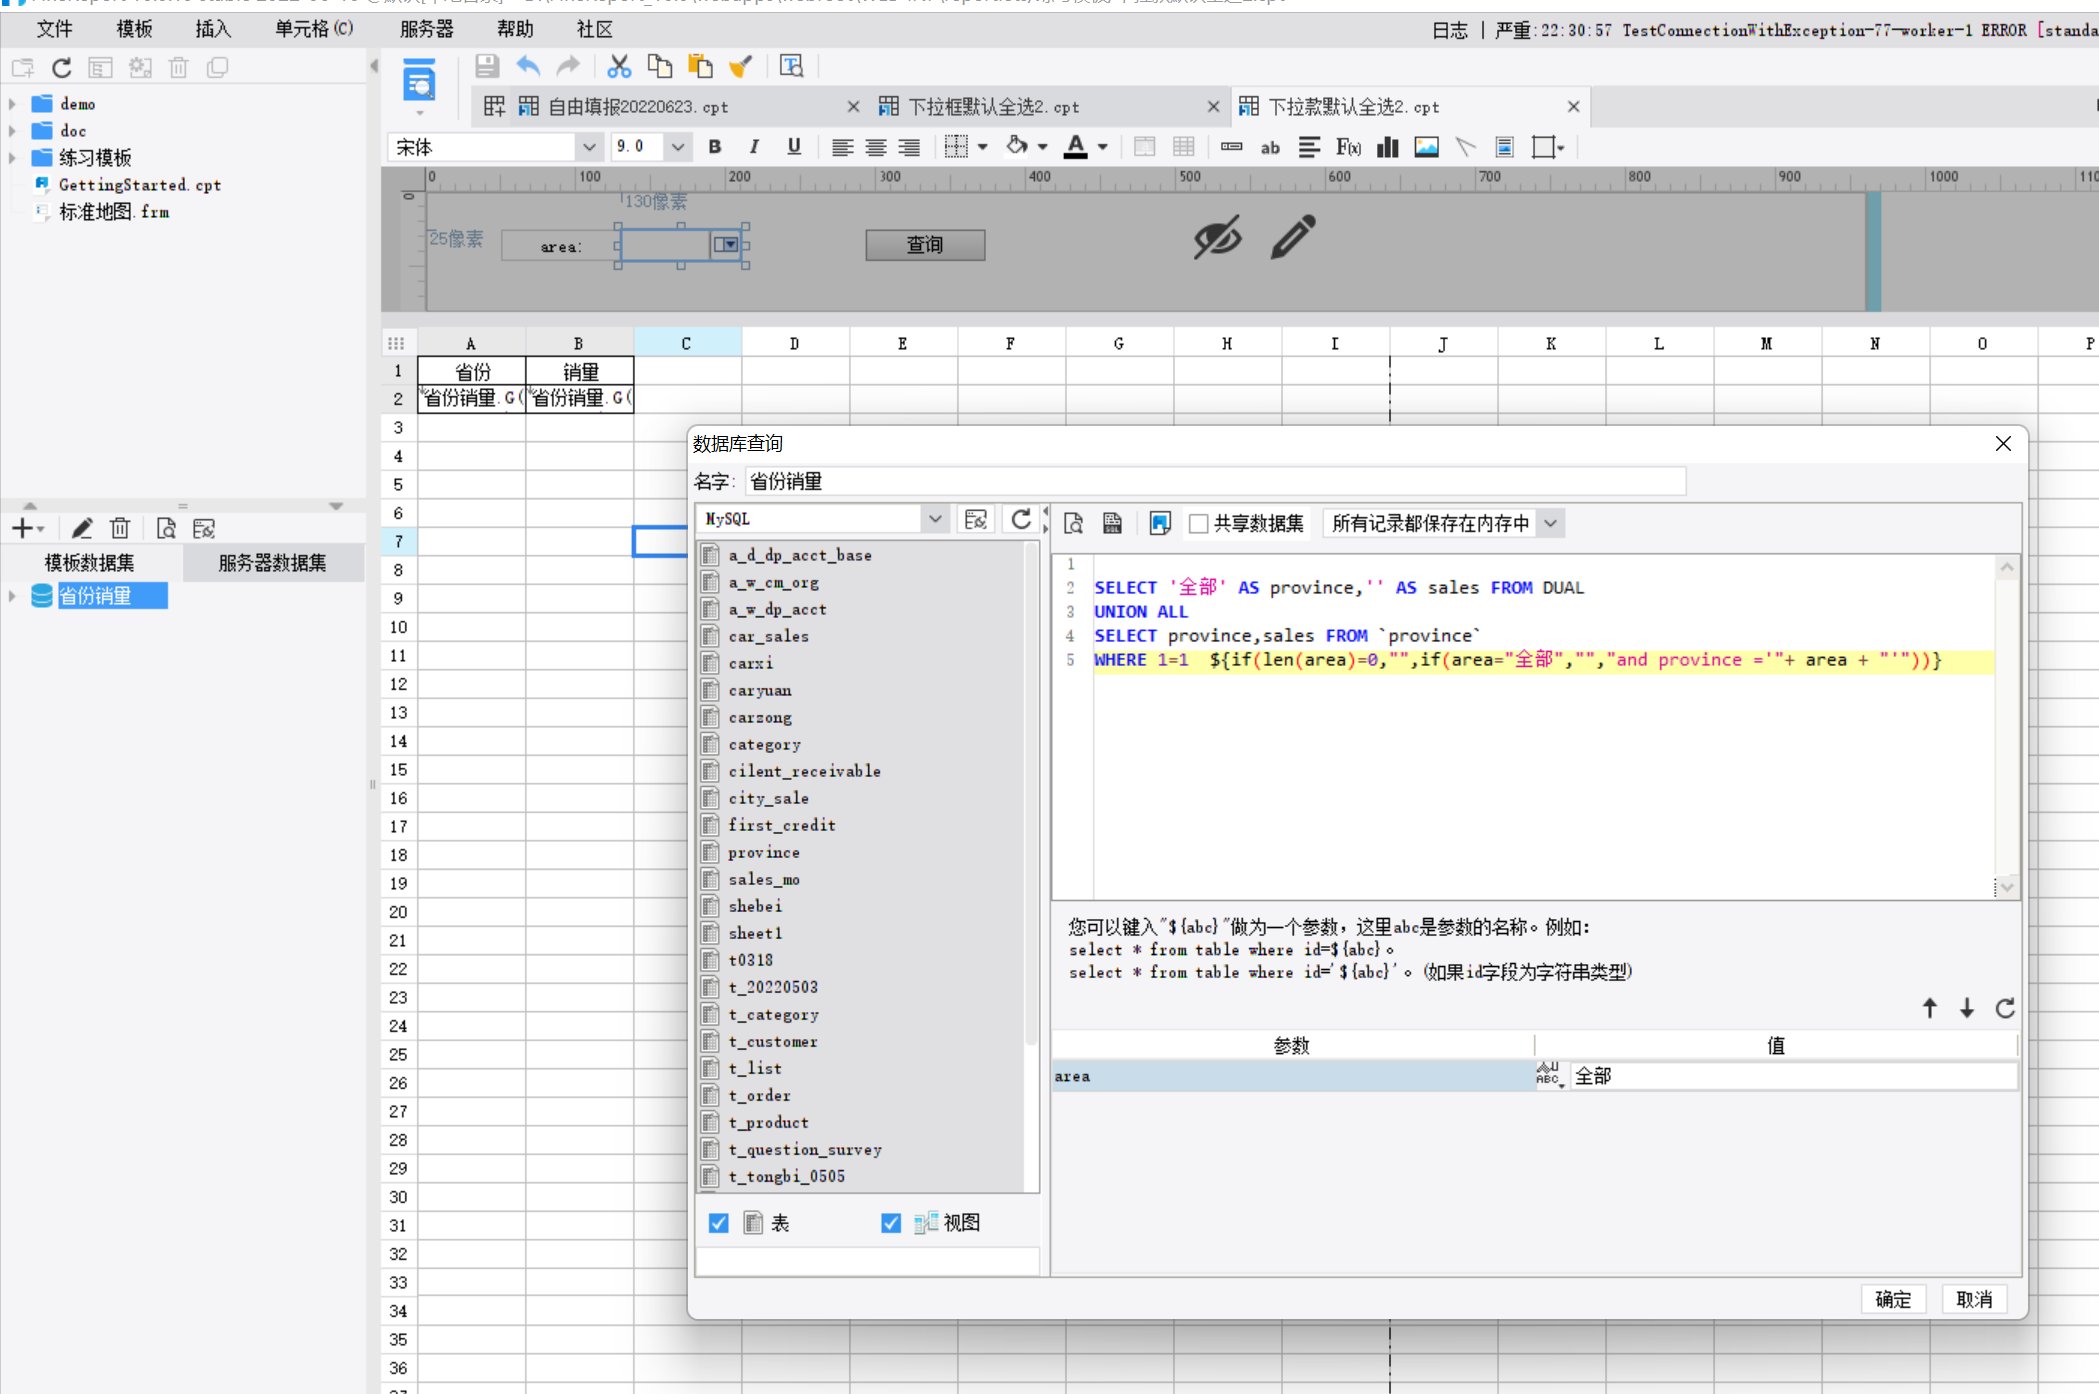The image size is (2099, 1394).
Task: Switch to the 下拉框默认全选2.cpt tab
Action: pyautogui.click(x=993, y=107)
